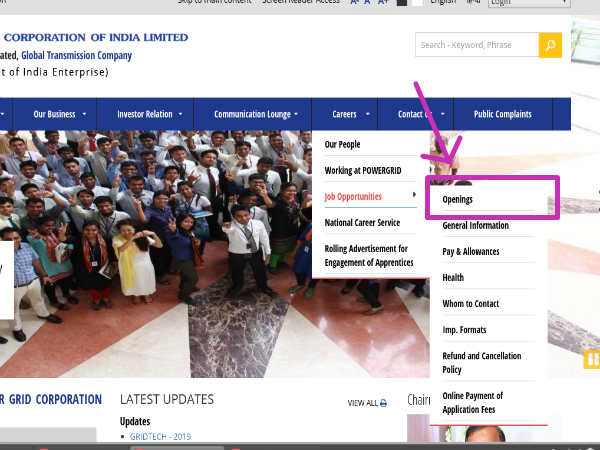Screen dimensions: 600x450
Task: Open Online Payment of Application Fees
Action: pos(473,403)
